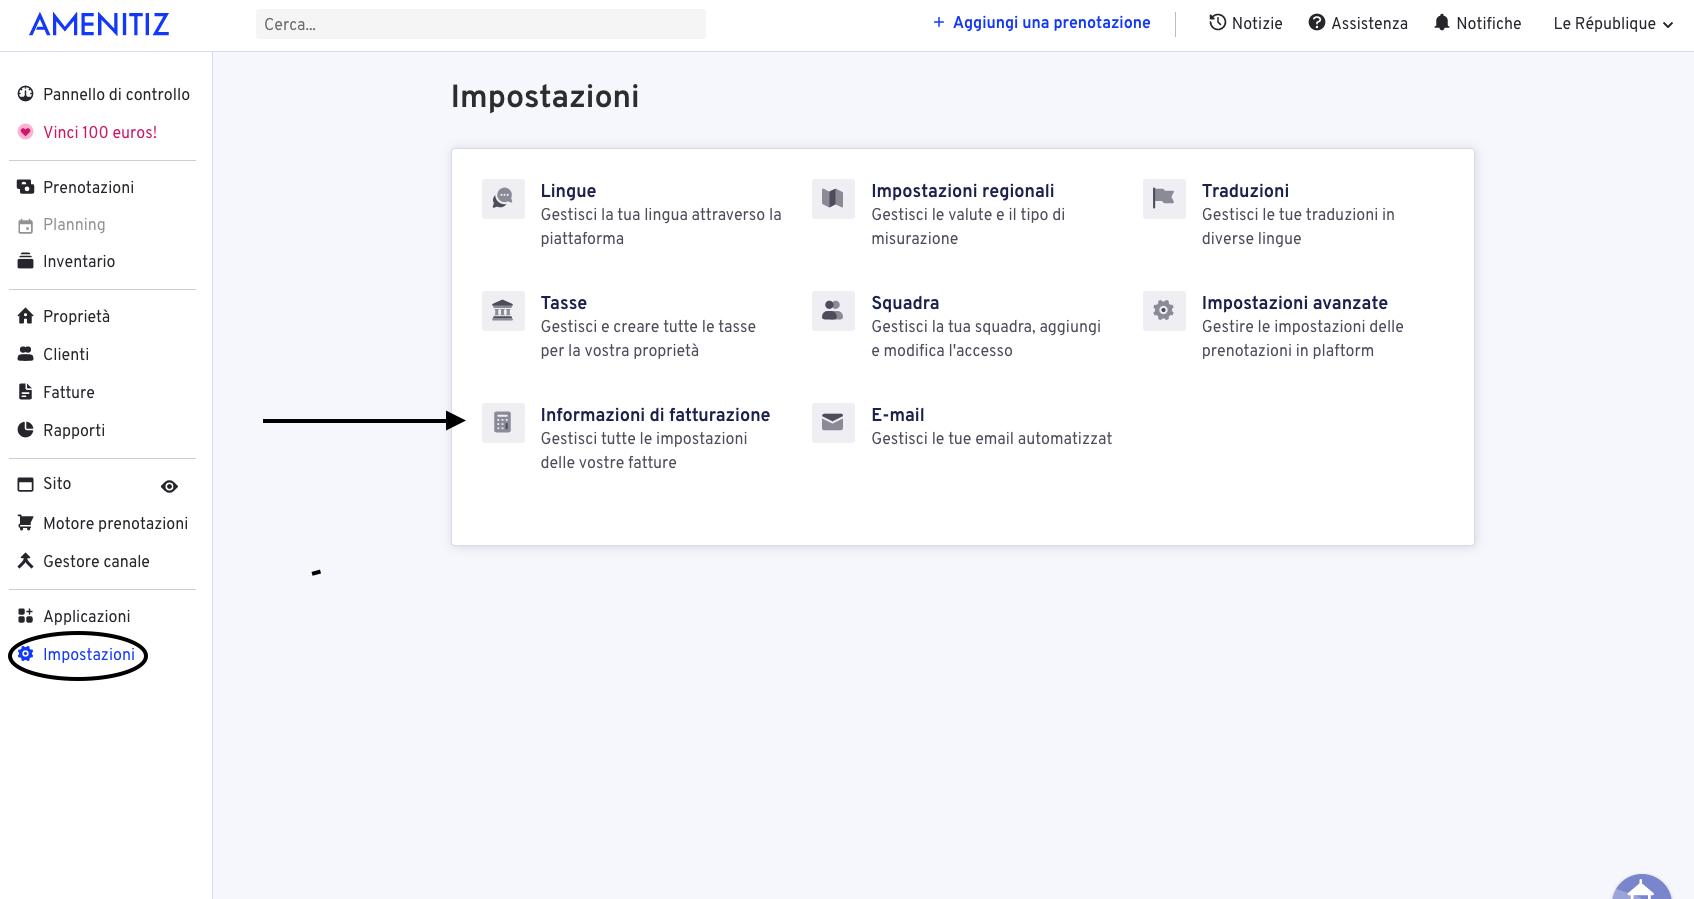Click the Impostazioni regionali map icon

[x=833, y=199]
